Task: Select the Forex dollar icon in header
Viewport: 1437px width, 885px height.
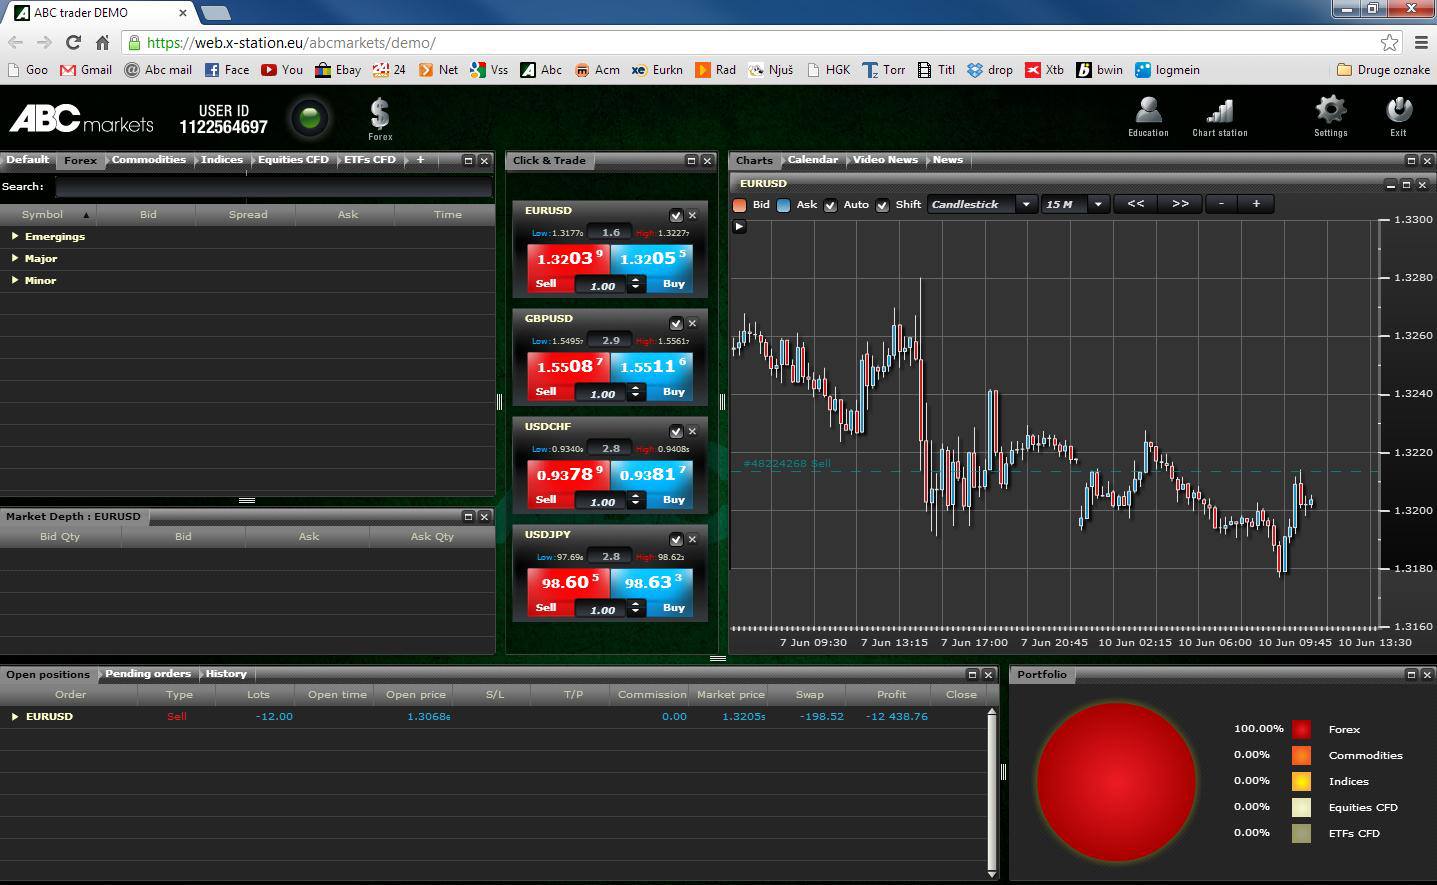Action: (x=380, y=118)
